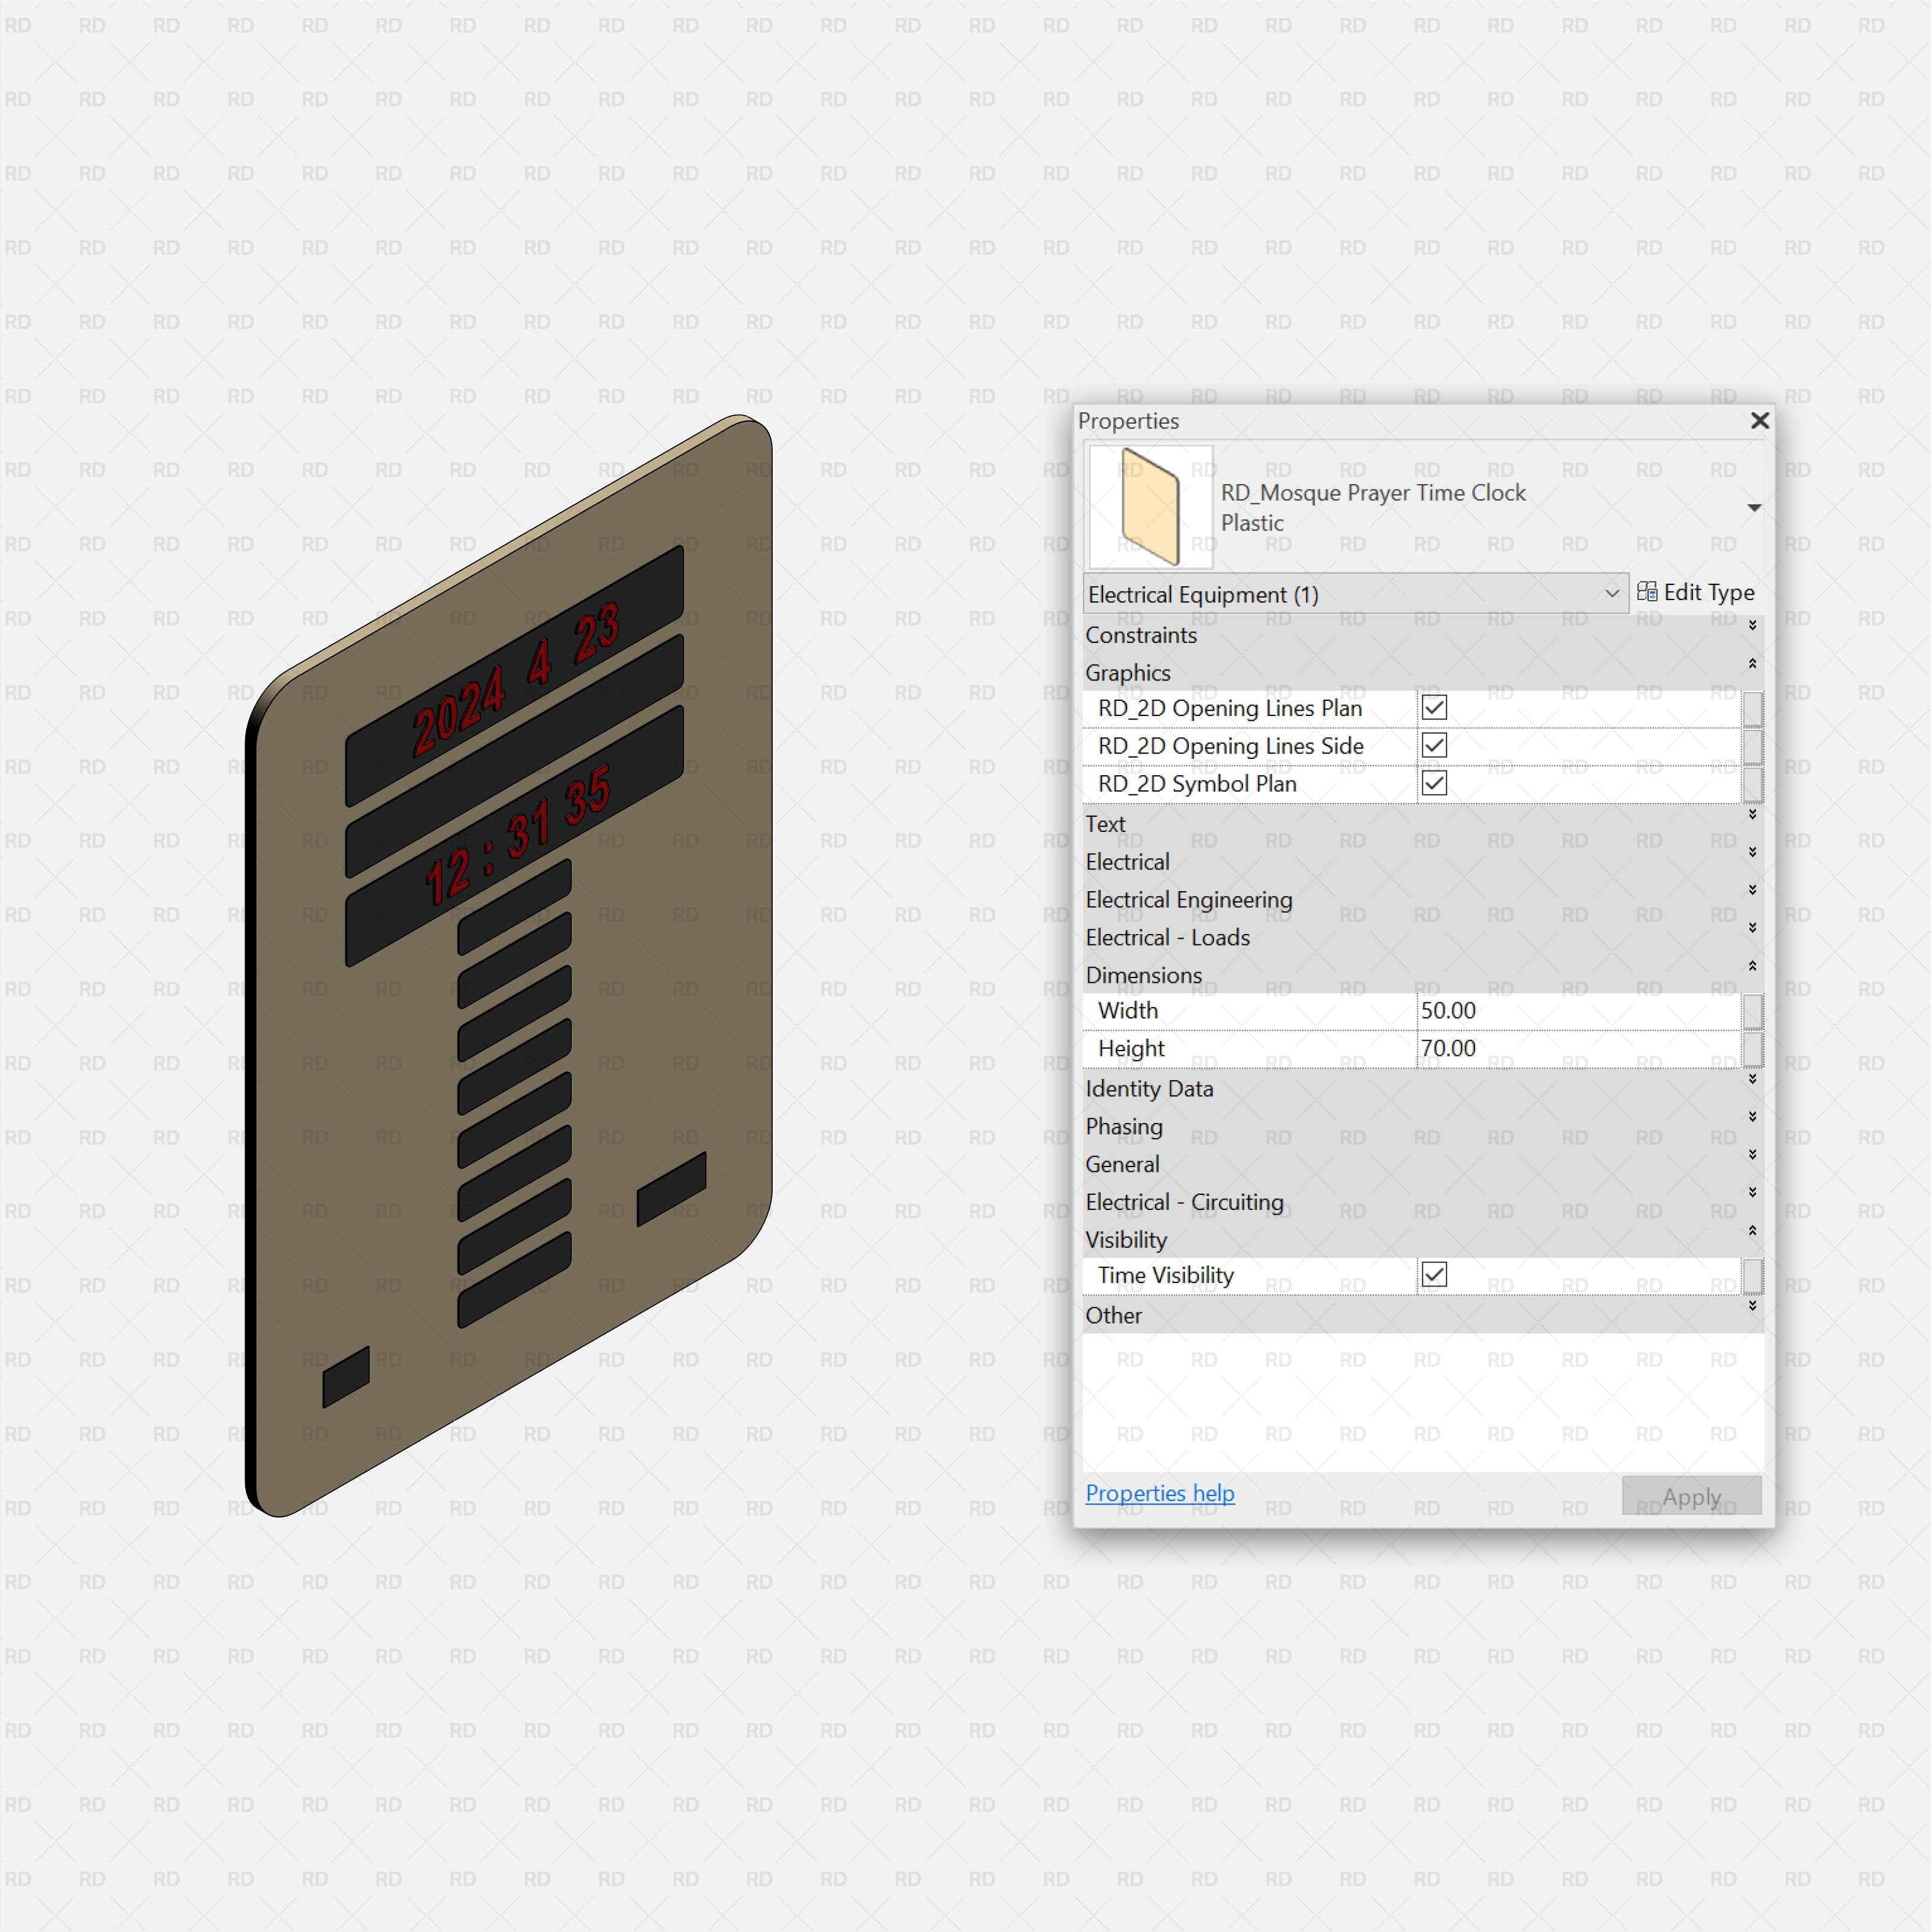The width and height of the screenshot is (1932, 1932).
Task: Disable the RD_2D Symbol Plan checkbox
Action: point(1433,783)
